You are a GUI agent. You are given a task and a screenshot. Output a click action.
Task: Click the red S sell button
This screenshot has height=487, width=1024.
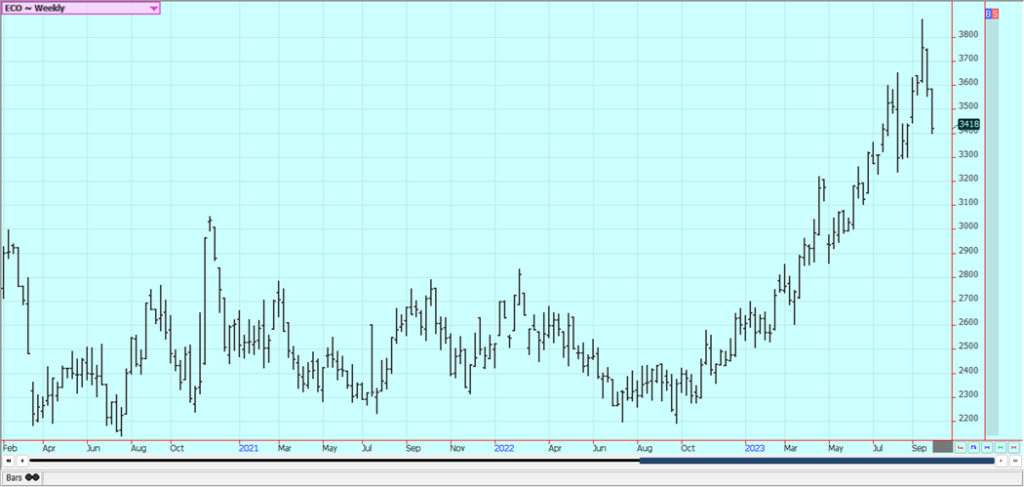pyautogui.click(x=995, y=13)
